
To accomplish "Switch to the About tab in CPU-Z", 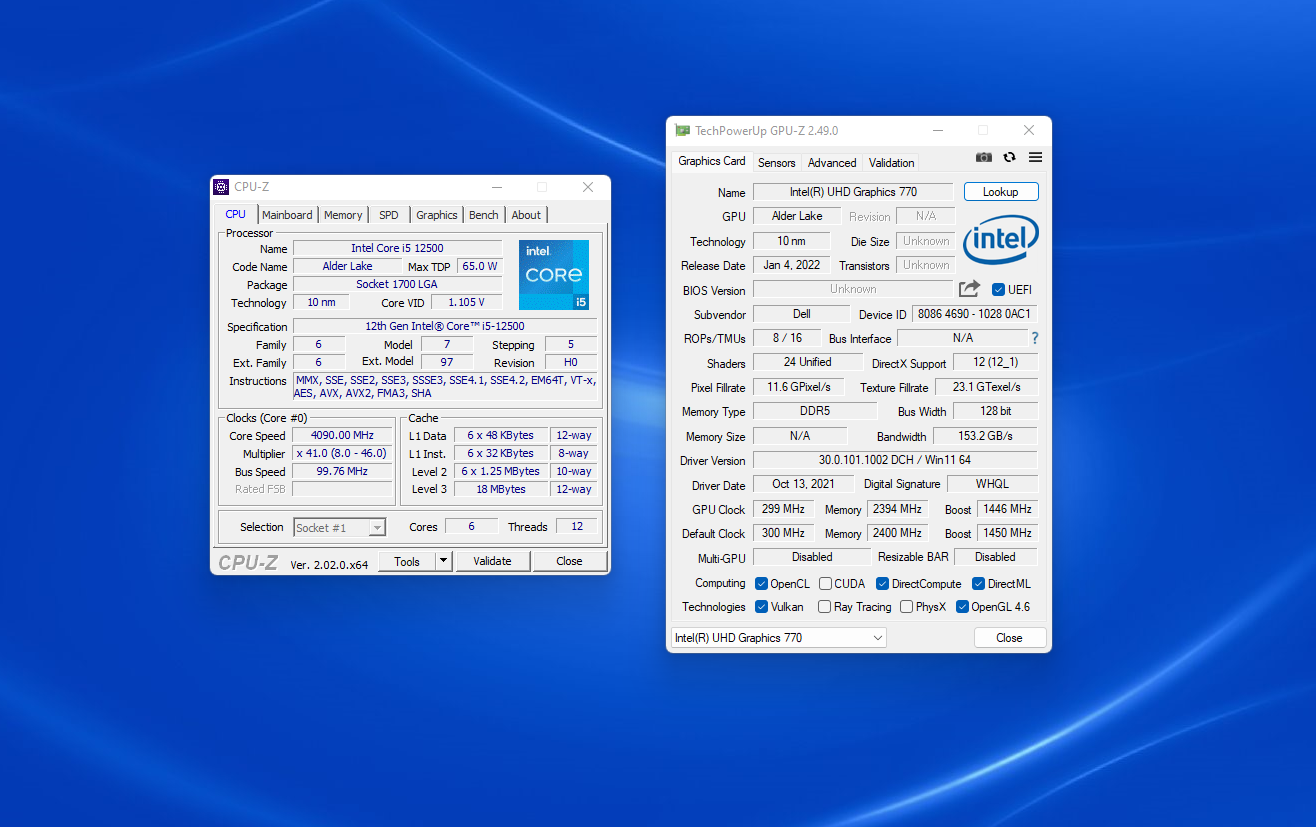I will click(526, 215).
